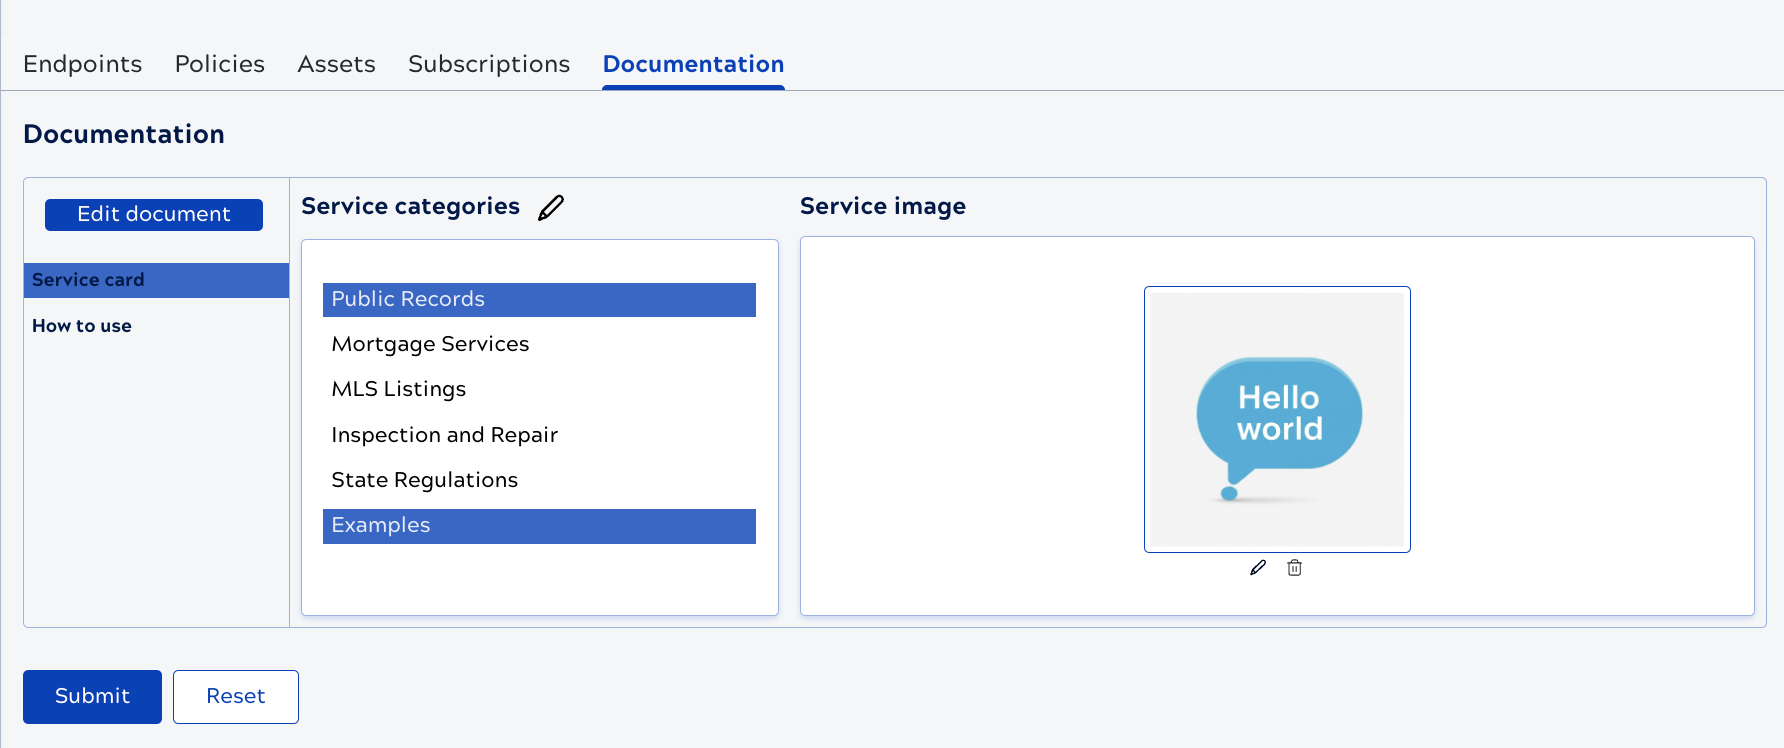The width and height of the screenshot is (1784, 748).
Task: Open the How to use section
Action: click(82, 326)
